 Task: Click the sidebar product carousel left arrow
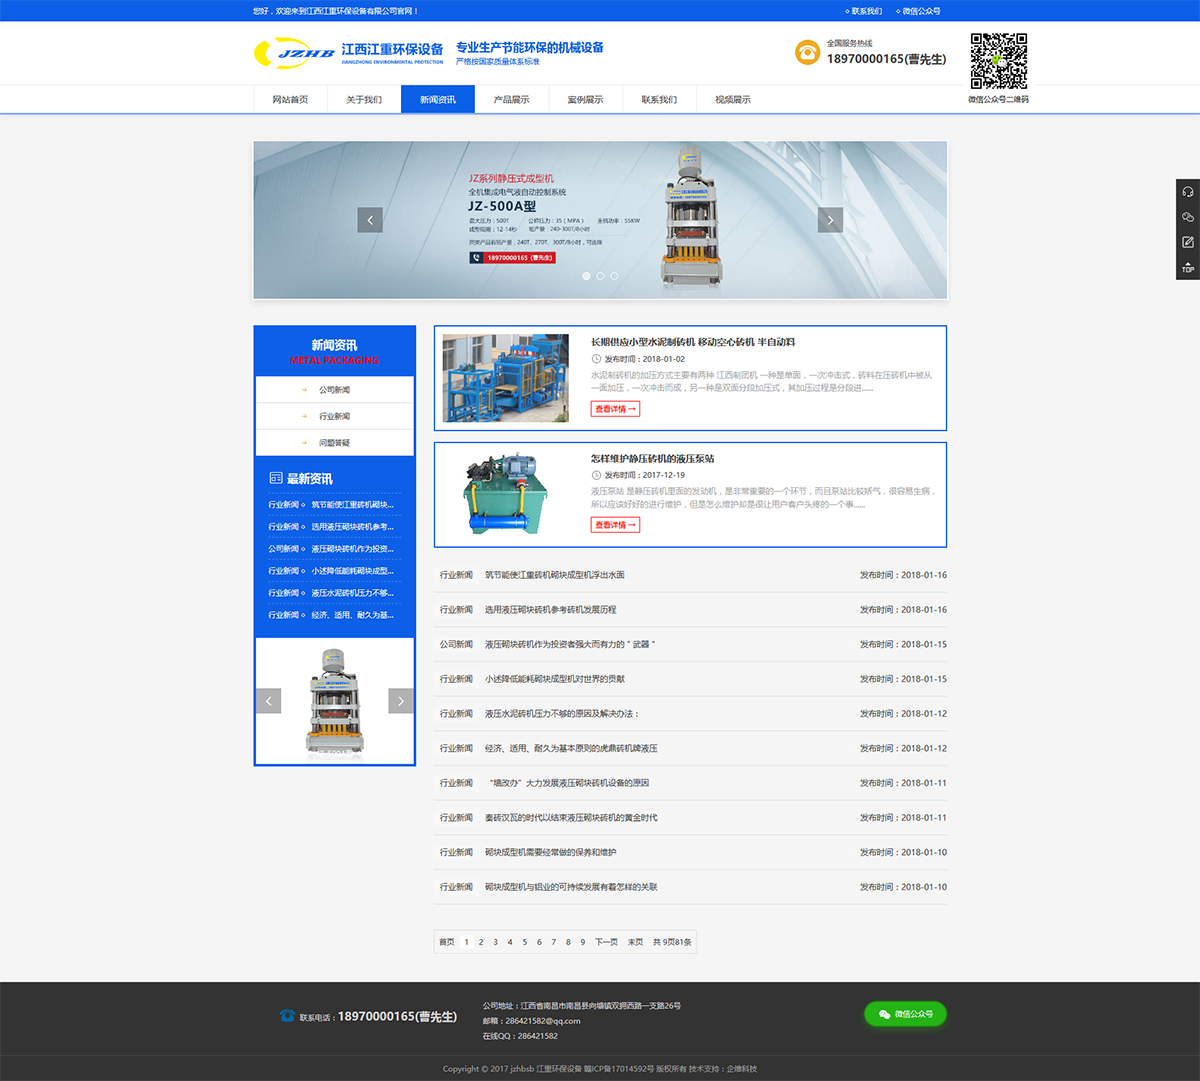coord(268,701)
